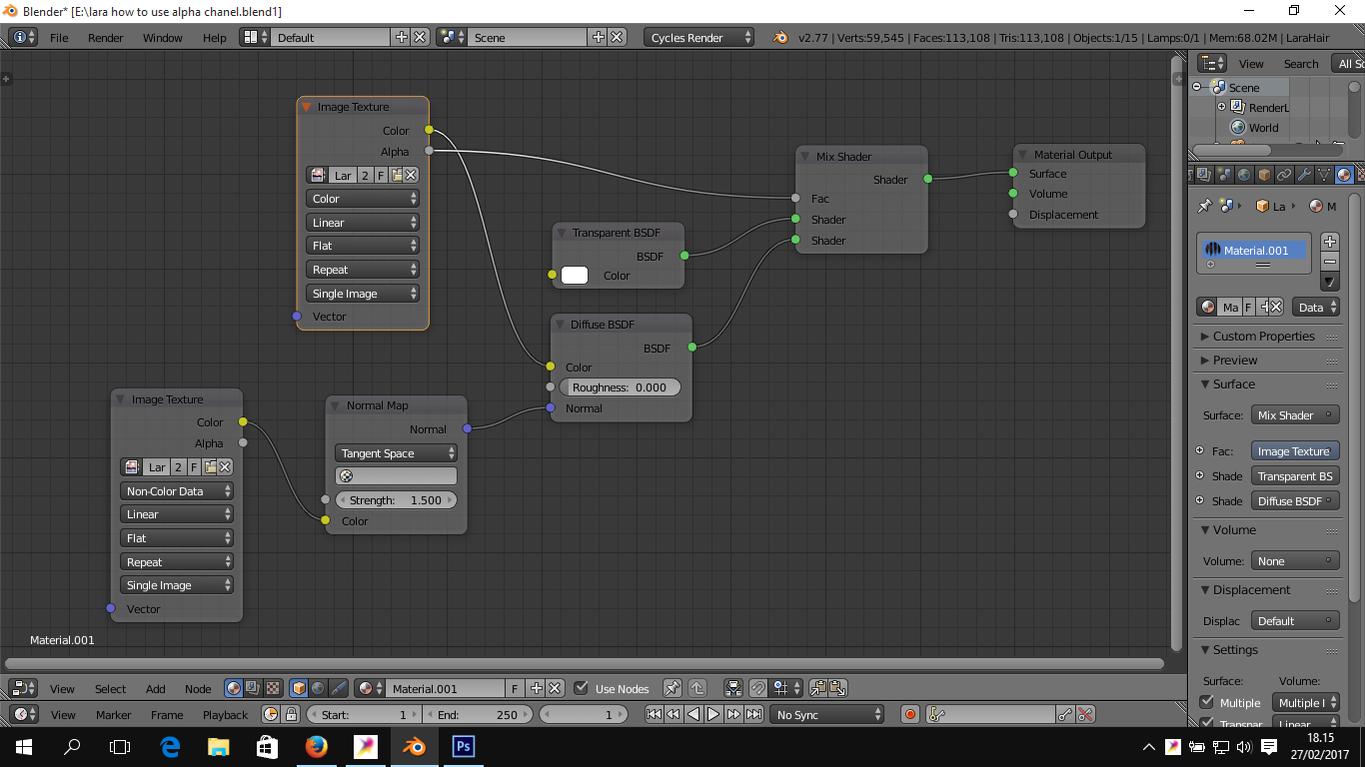Click the copy nodes to clipboard icon

click(818, 688)
